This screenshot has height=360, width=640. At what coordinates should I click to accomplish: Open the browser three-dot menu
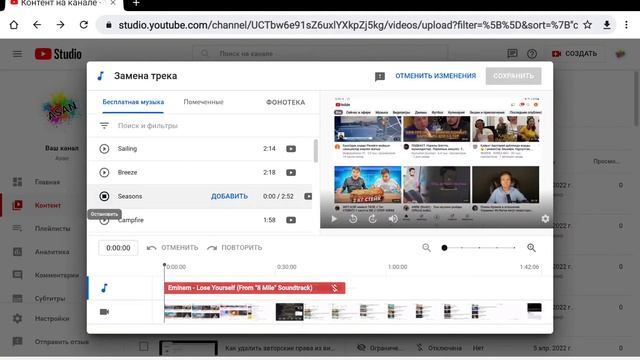(626, 25)
